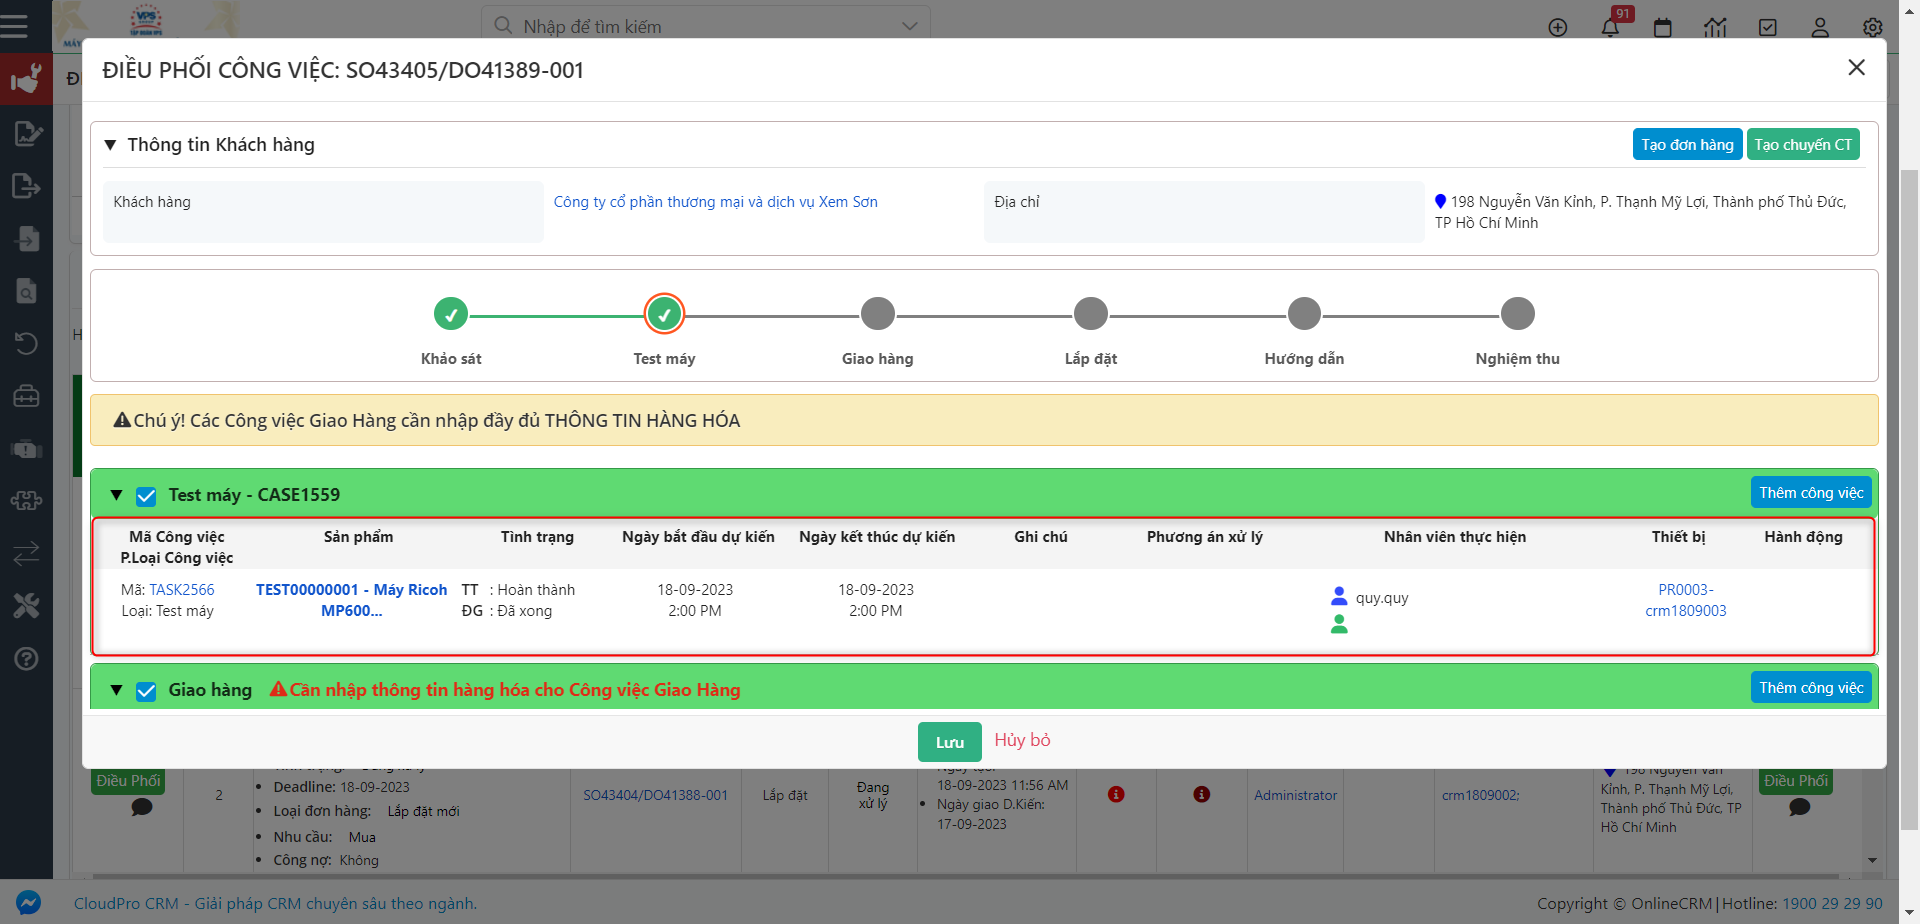
Task: Select the Hướng dẫn step
Action: coord(1304,314)
